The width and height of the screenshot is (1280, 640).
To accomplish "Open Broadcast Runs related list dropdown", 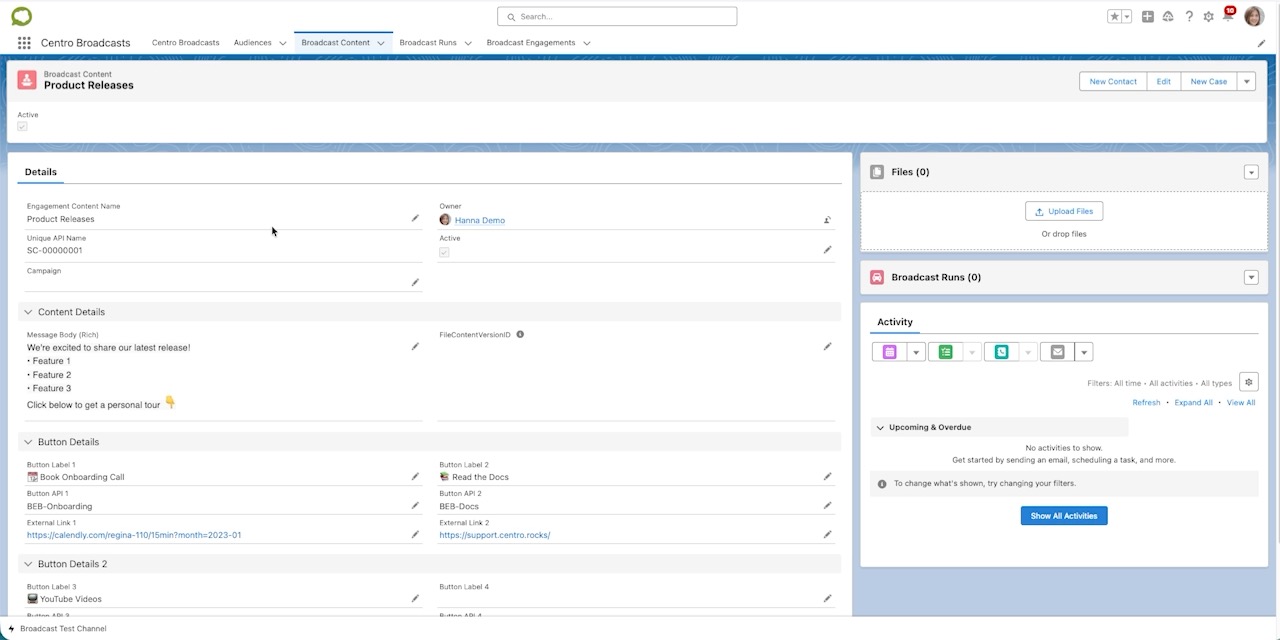I will tap(1251, 277).
